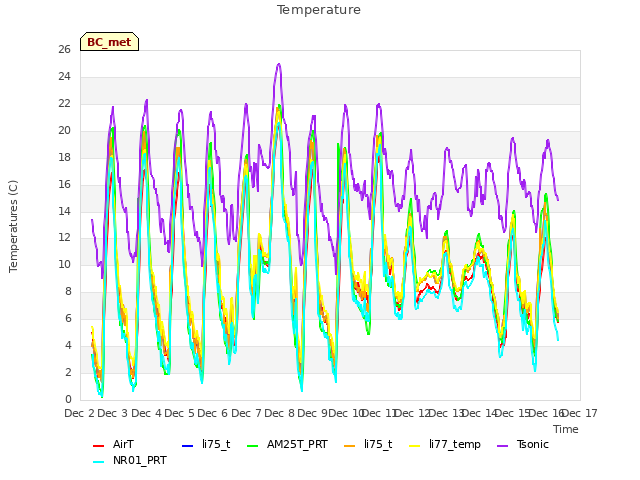Click the Dec 5 x-axis tick label

[x=180, y=413]
